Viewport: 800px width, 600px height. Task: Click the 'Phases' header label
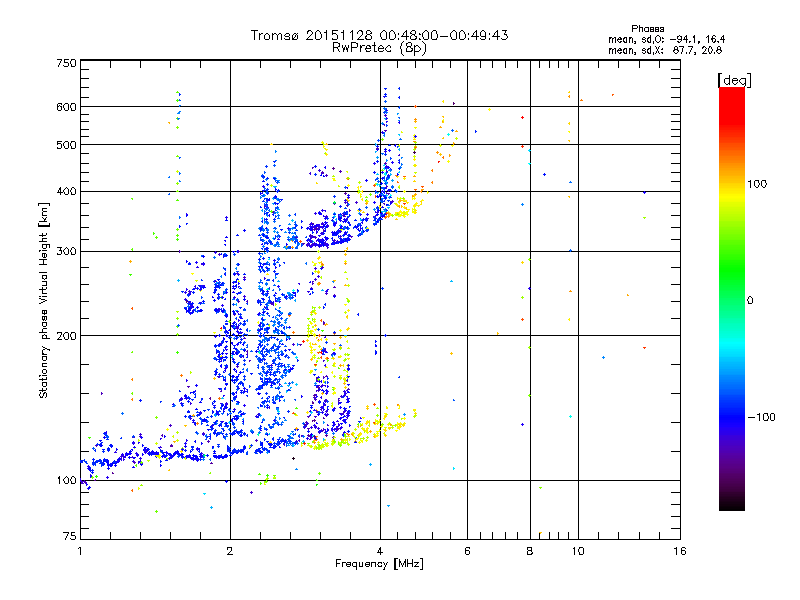point(647,29)
